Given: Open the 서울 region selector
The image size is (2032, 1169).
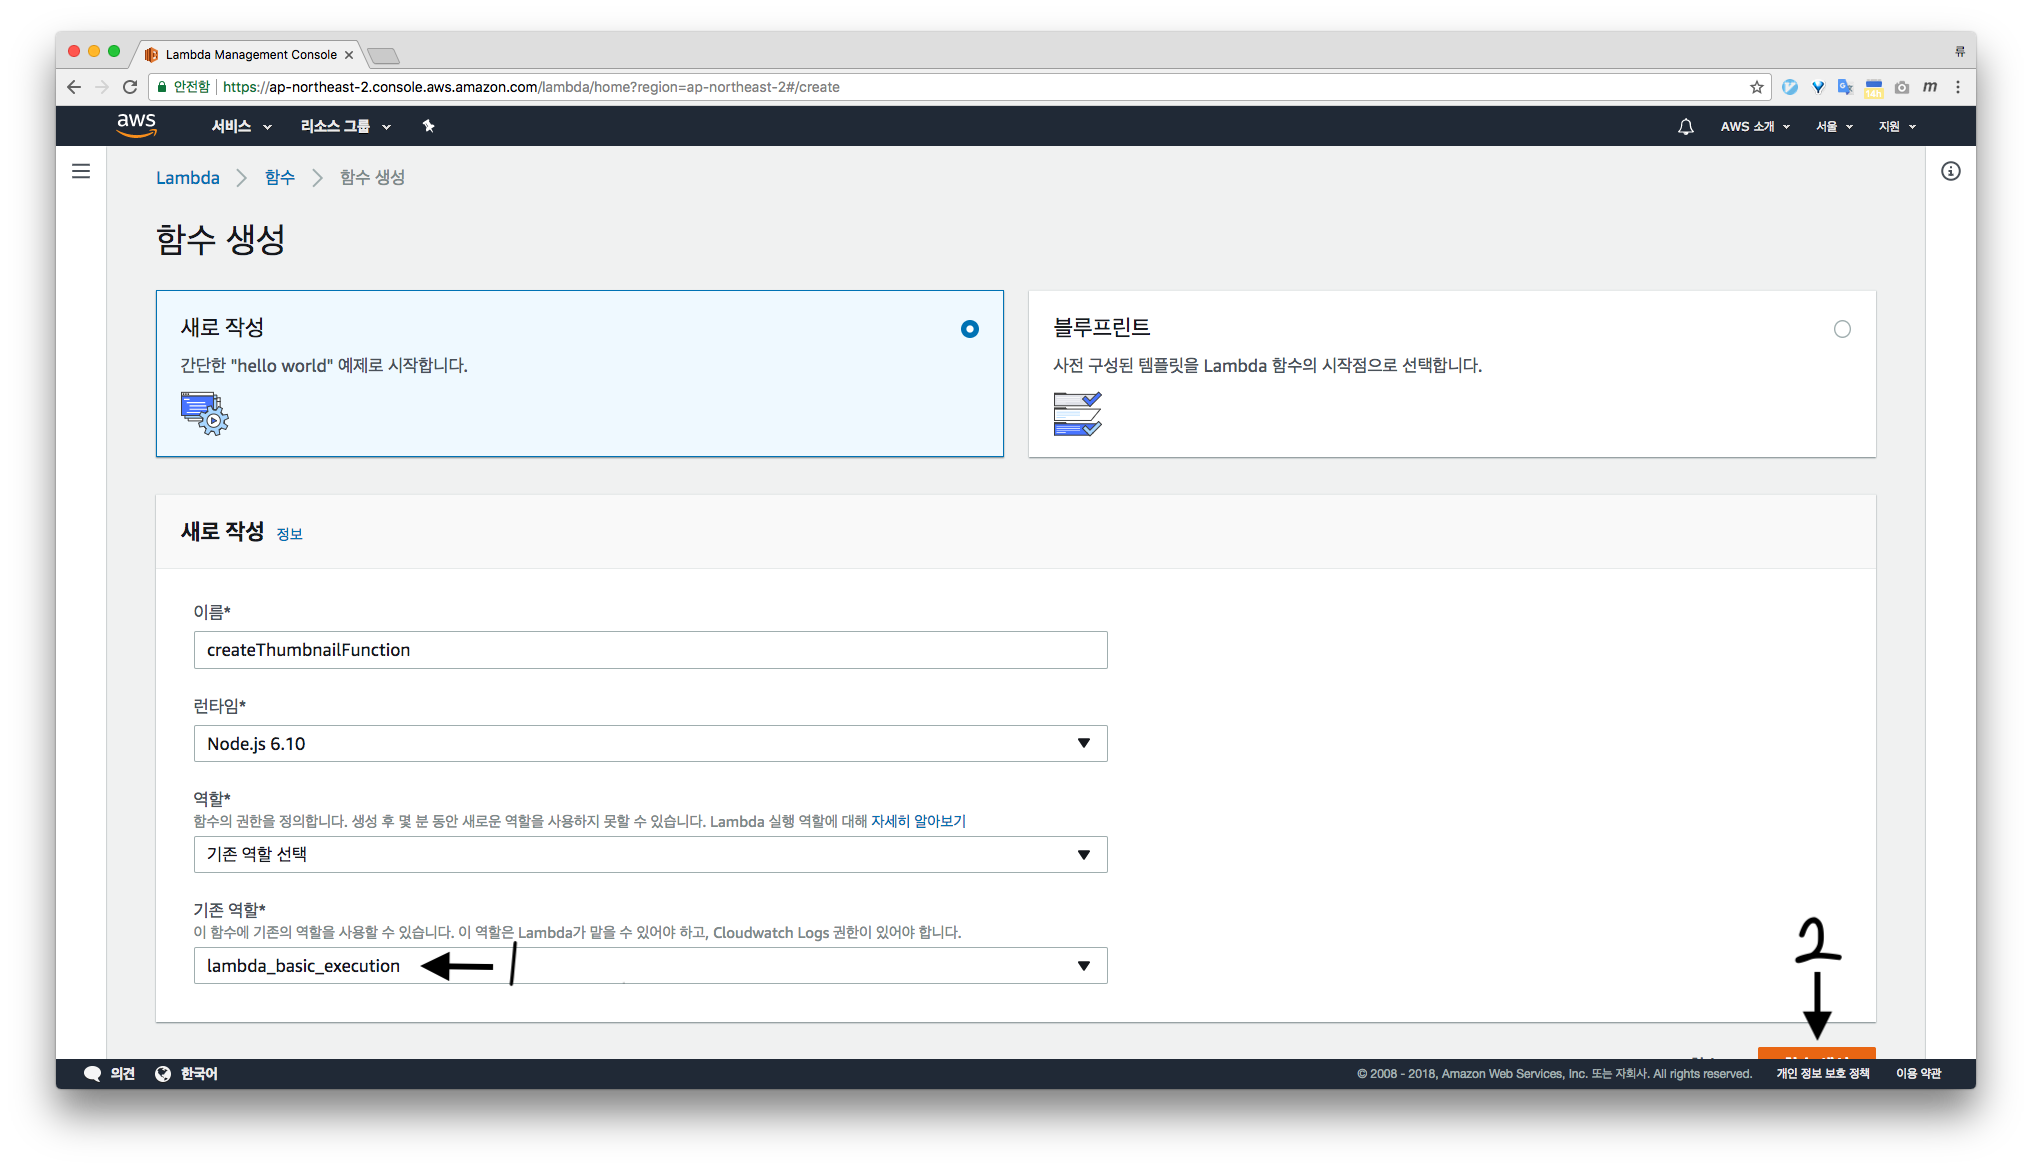Looking at the screenshot, I should coord(1834,126).
